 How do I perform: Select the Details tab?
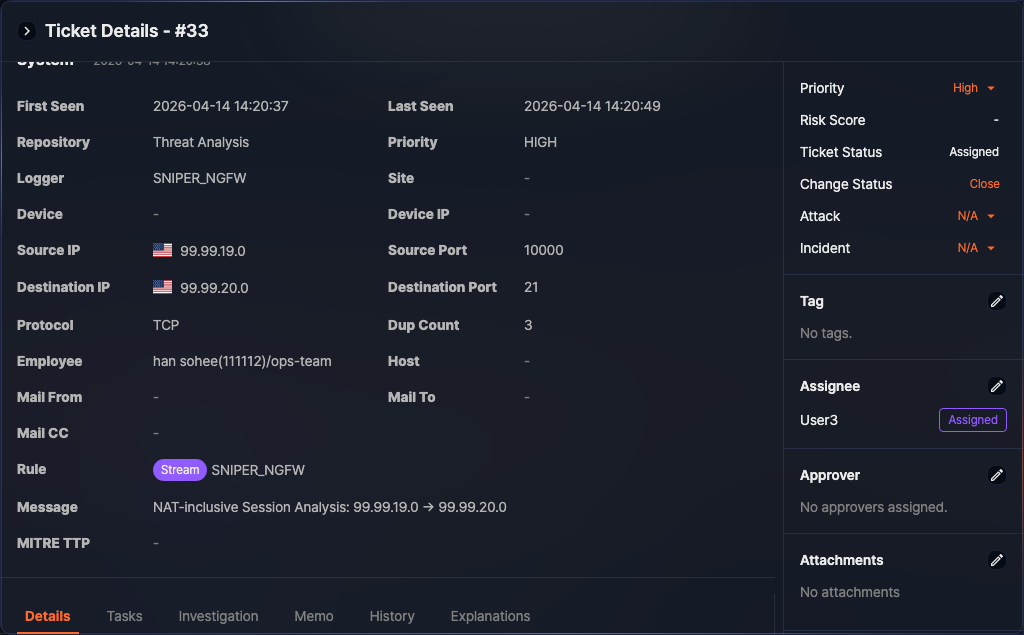tap(48, 616)
